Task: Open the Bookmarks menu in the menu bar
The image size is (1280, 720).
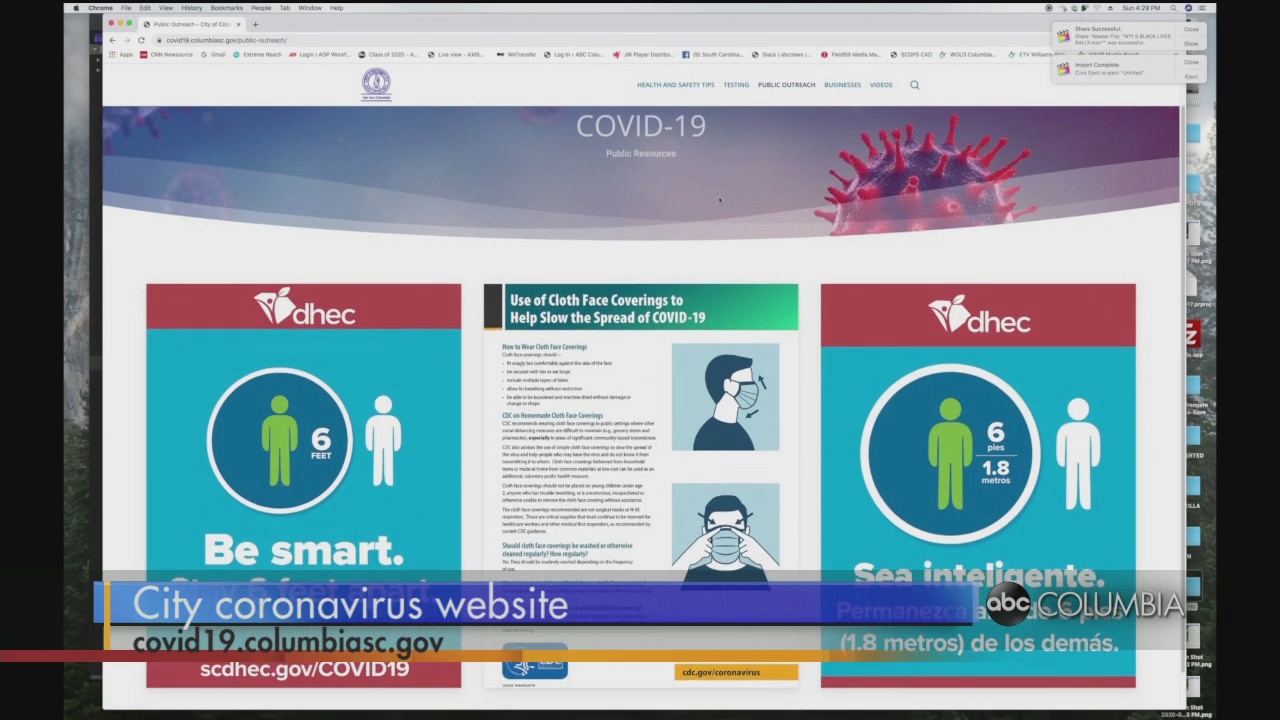Action: click(226, 8)
